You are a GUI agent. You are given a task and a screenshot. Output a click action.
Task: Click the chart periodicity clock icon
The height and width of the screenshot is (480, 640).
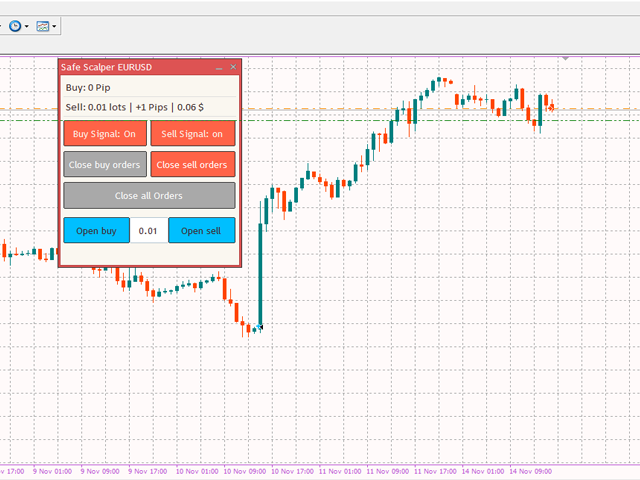[15, 26]
